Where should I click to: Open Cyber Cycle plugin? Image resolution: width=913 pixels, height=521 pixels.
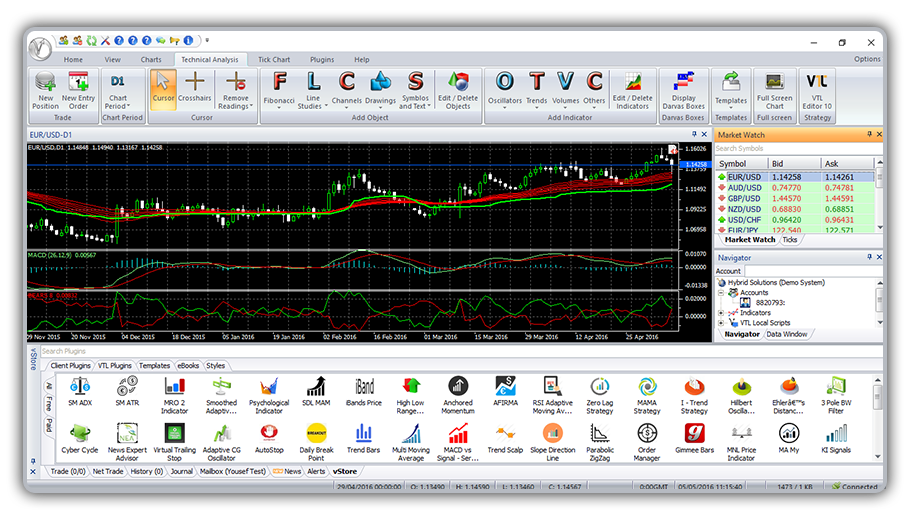click(x=80, y=439)
